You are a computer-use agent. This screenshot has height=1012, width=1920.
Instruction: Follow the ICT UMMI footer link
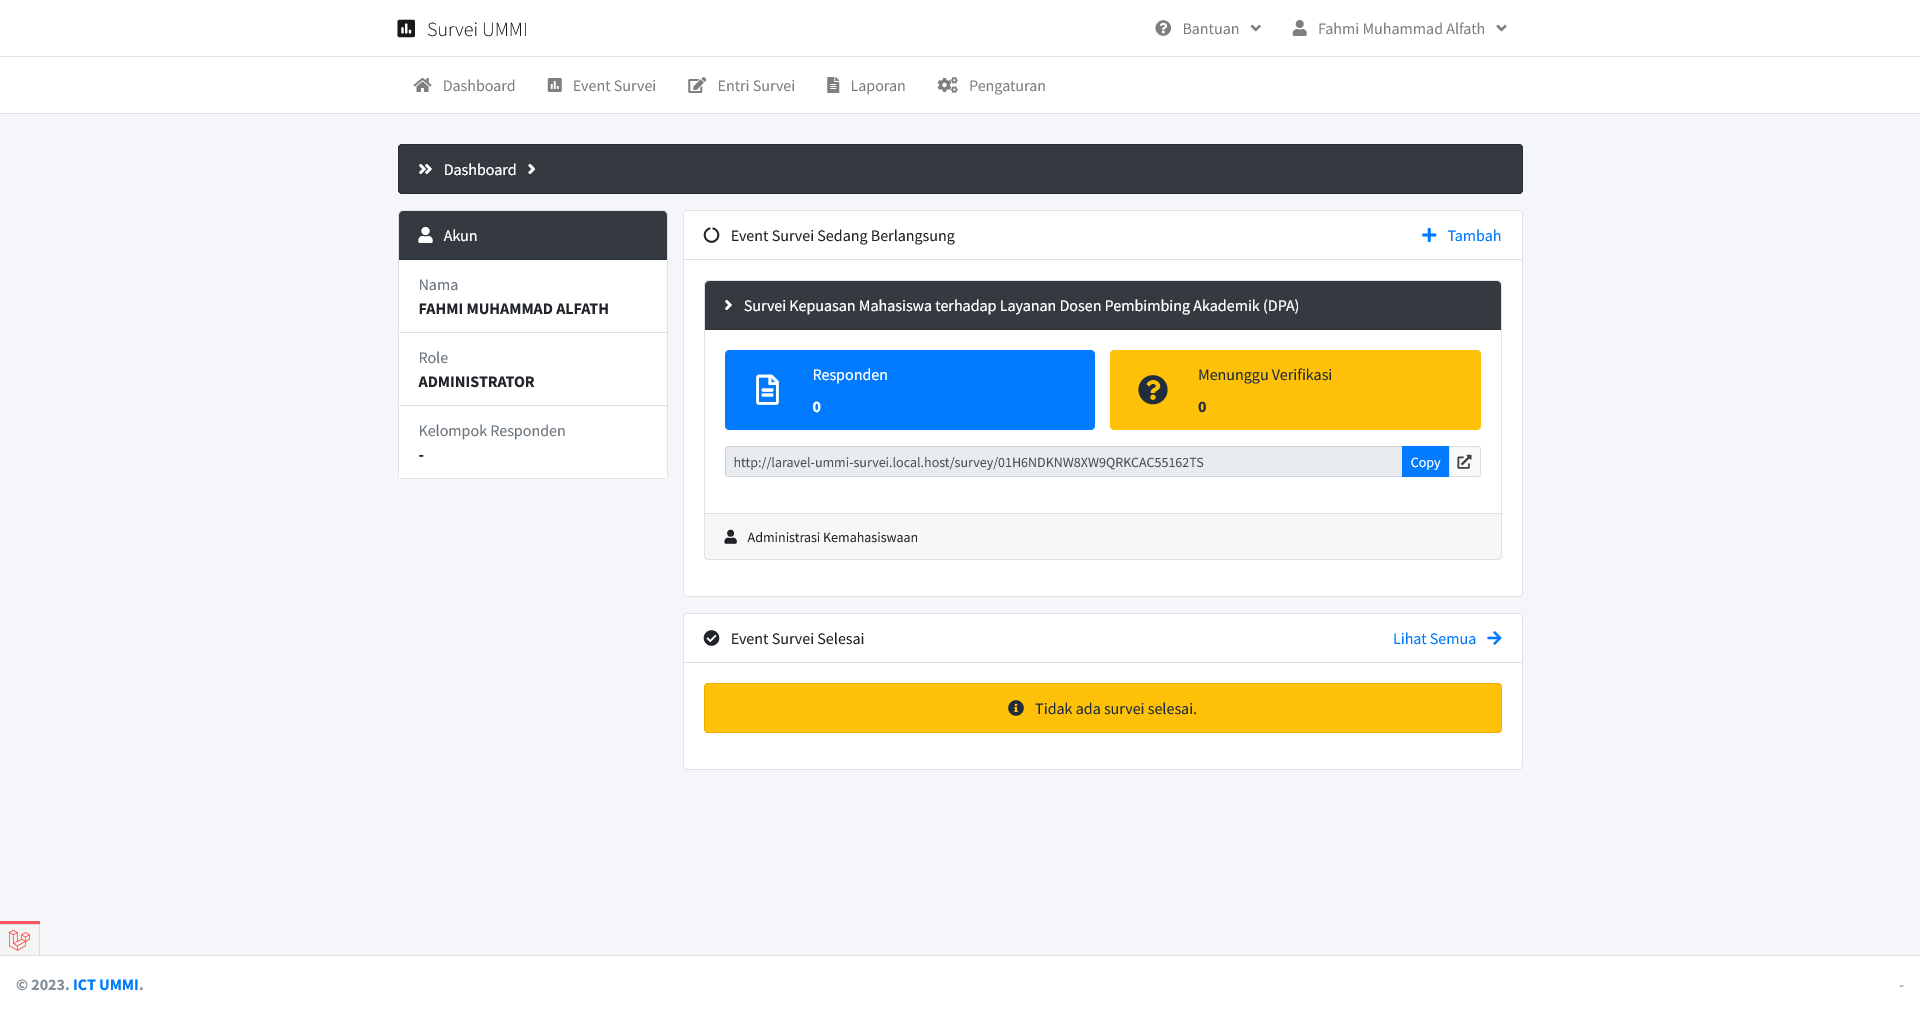tap(107, 985)
